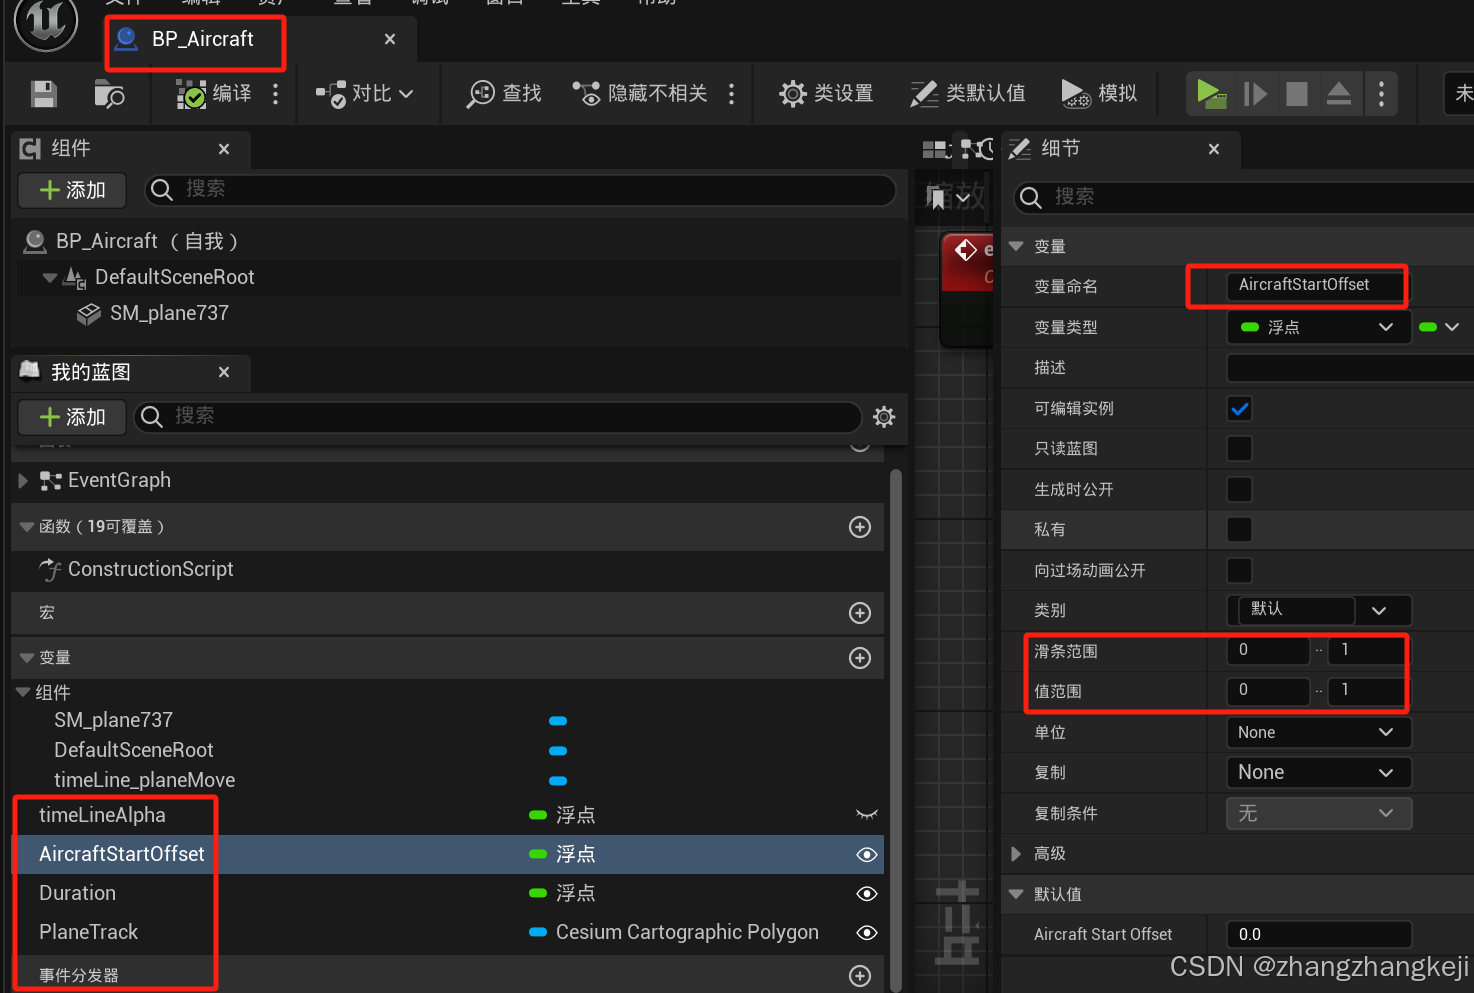Toggle AircraftStartOffset eye visibility

867,855
